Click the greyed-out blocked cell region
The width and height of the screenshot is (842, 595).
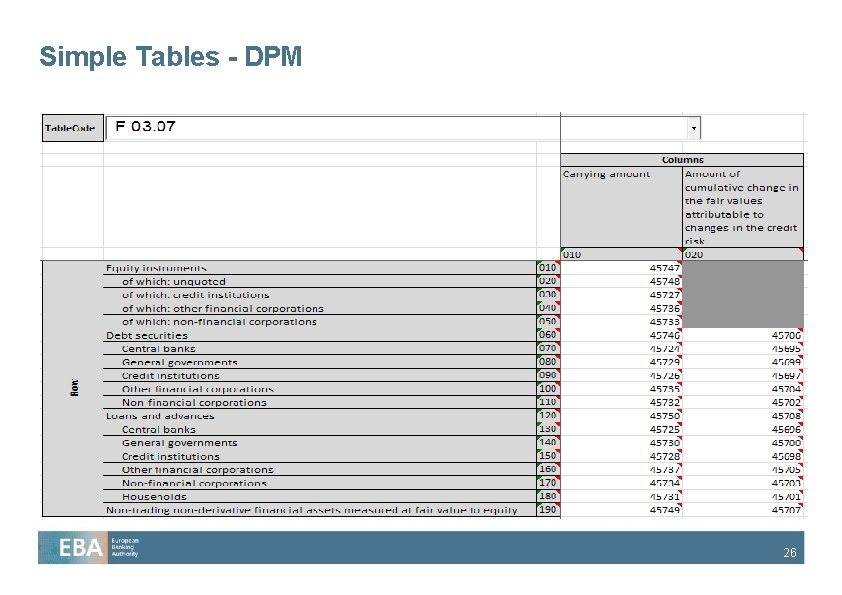point(742,295)
